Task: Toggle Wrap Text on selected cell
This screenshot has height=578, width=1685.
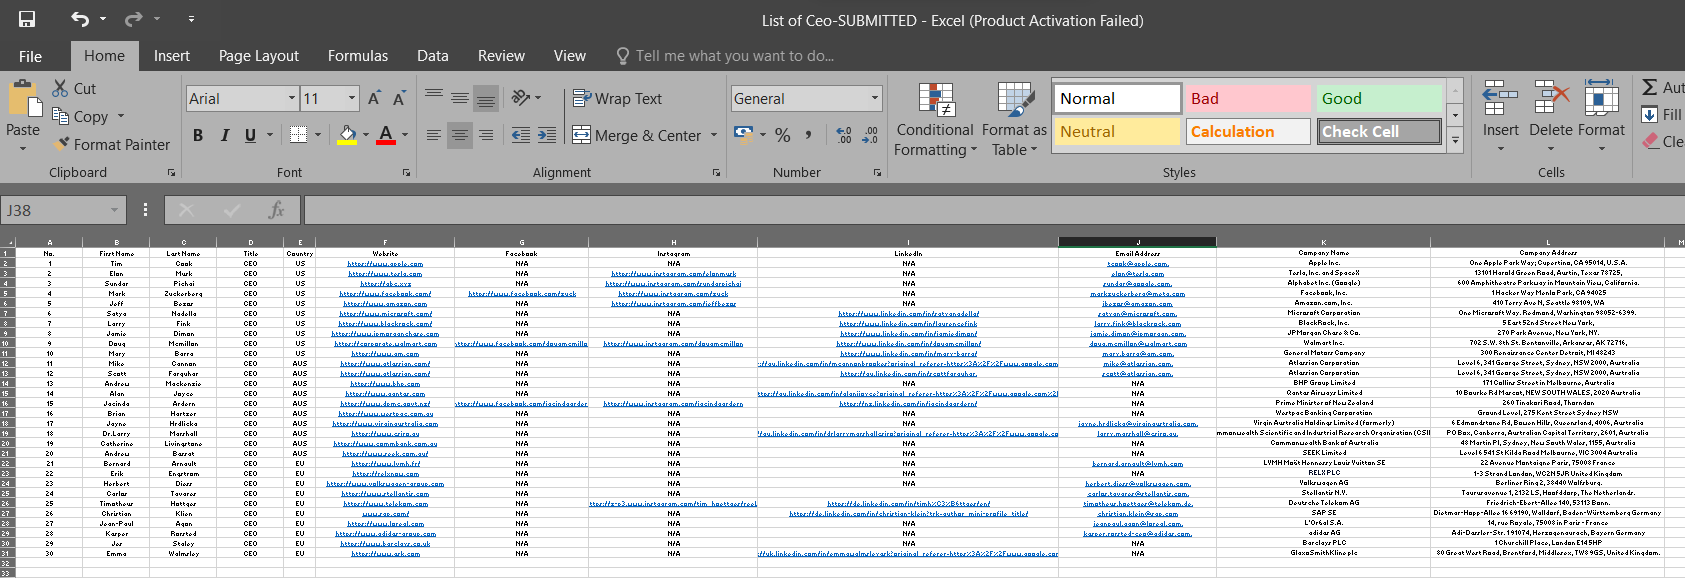Action: point(617,98)
